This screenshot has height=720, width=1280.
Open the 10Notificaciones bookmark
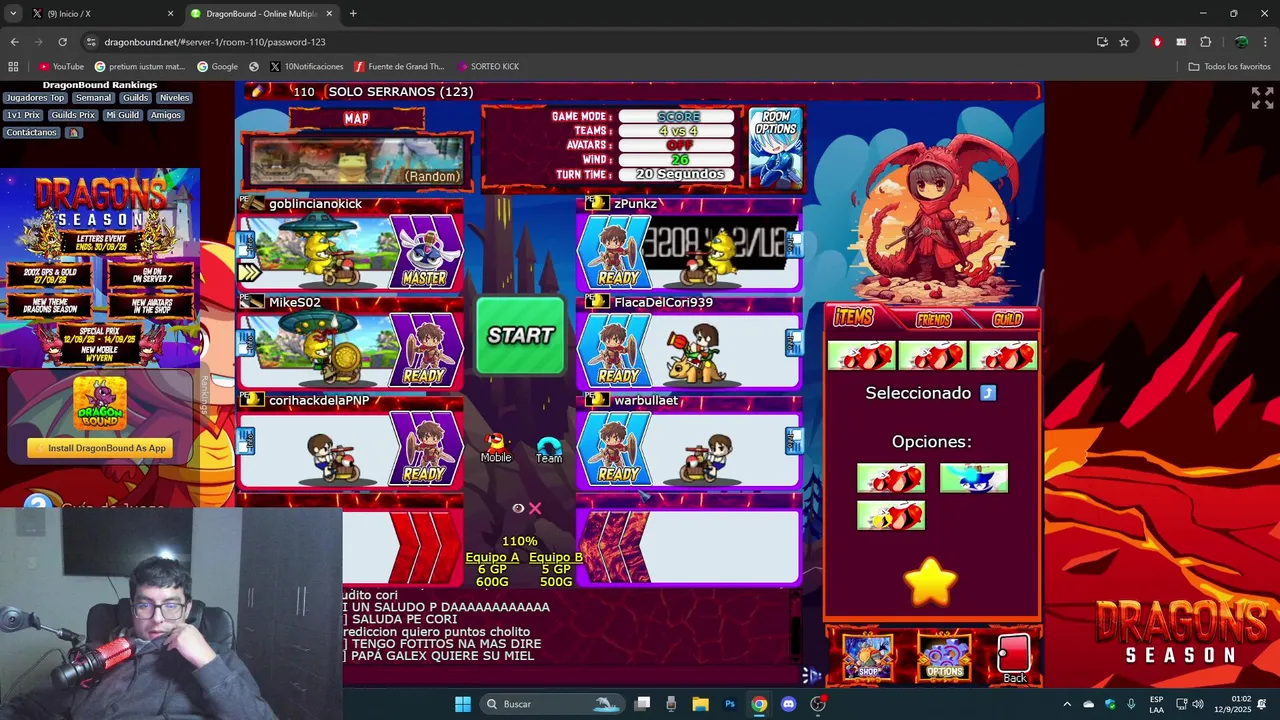307,67
